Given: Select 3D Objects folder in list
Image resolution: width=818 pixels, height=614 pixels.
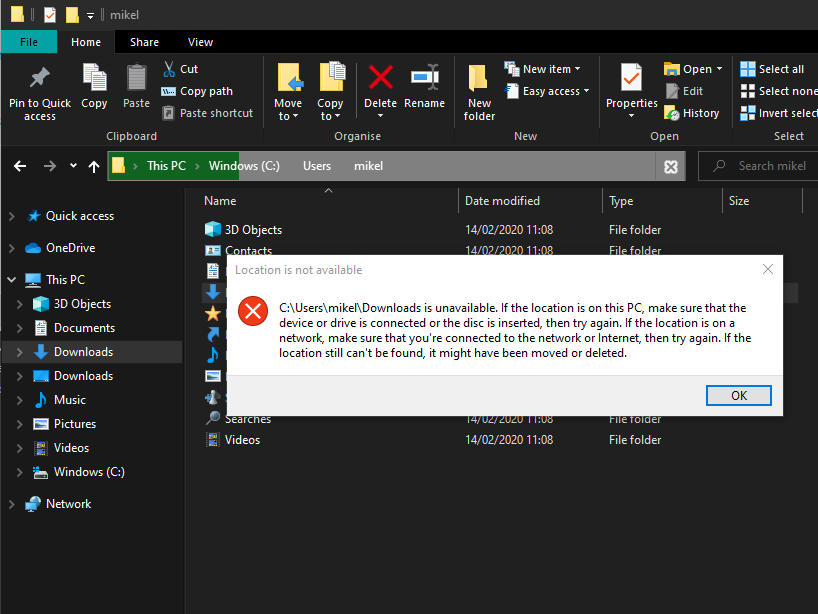Looking at the screenshot, I should (254, 230).
